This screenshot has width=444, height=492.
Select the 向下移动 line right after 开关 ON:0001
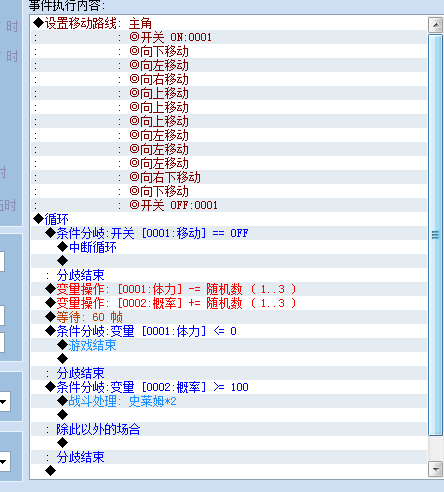pos(229,51)
